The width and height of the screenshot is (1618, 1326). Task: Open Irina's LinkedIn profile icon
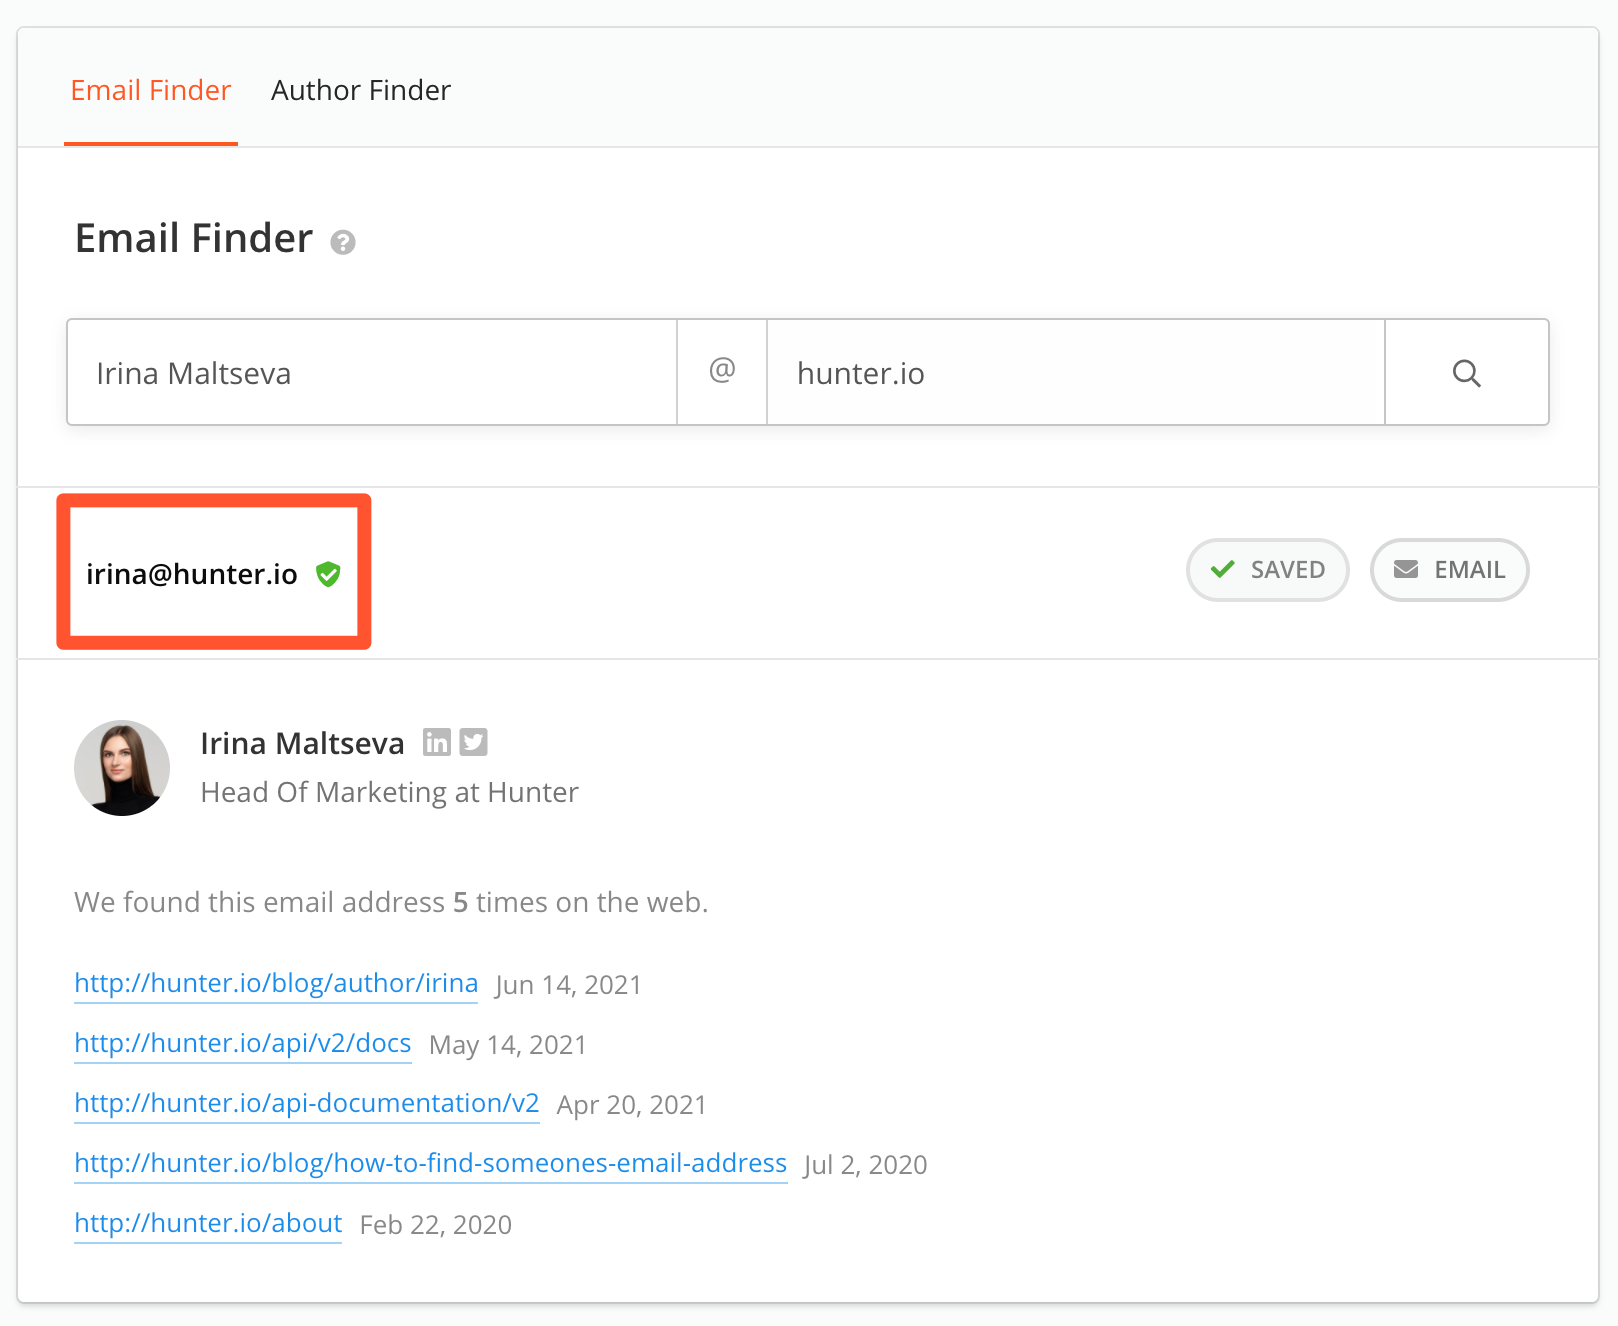pos(437,742)
